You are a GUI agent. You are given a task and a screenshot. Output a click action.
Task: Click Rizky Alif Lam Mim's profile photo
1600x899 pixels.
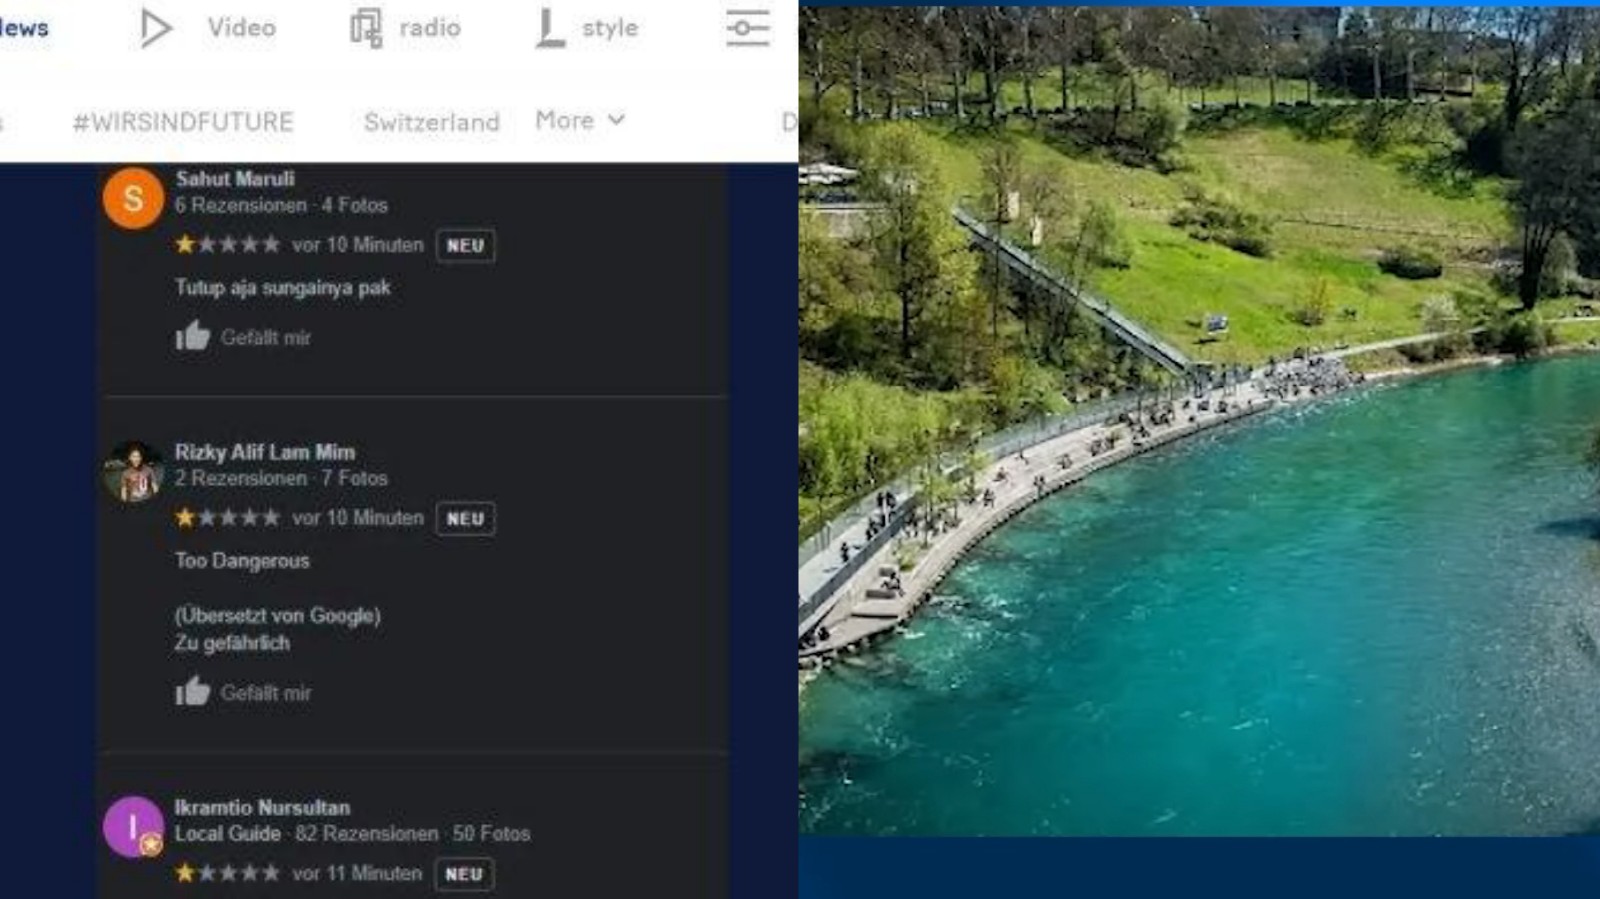133,471
